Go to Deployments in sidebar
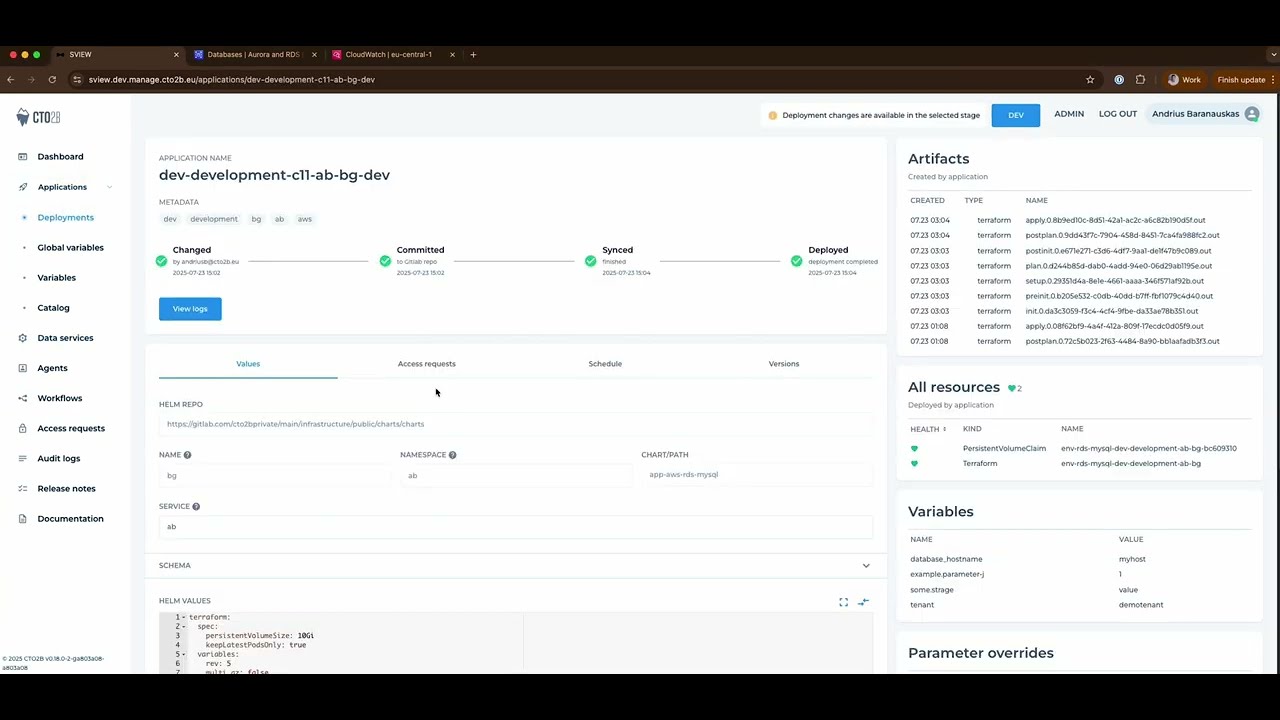The width and height of the screenshot is (1280, 720). click(65, 217)
